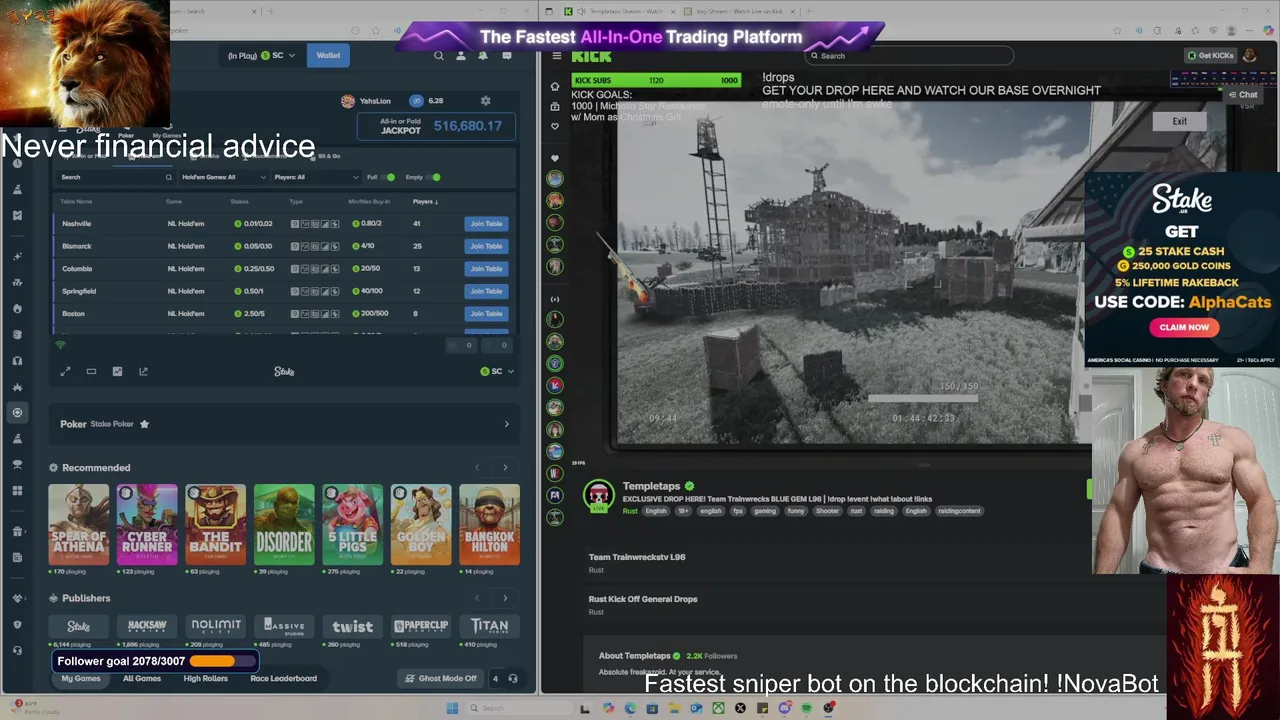The width and height of the screenshot is (1280, 720).
Task: Open SC dropdown below poker lobby
Action: pos(497,371)
